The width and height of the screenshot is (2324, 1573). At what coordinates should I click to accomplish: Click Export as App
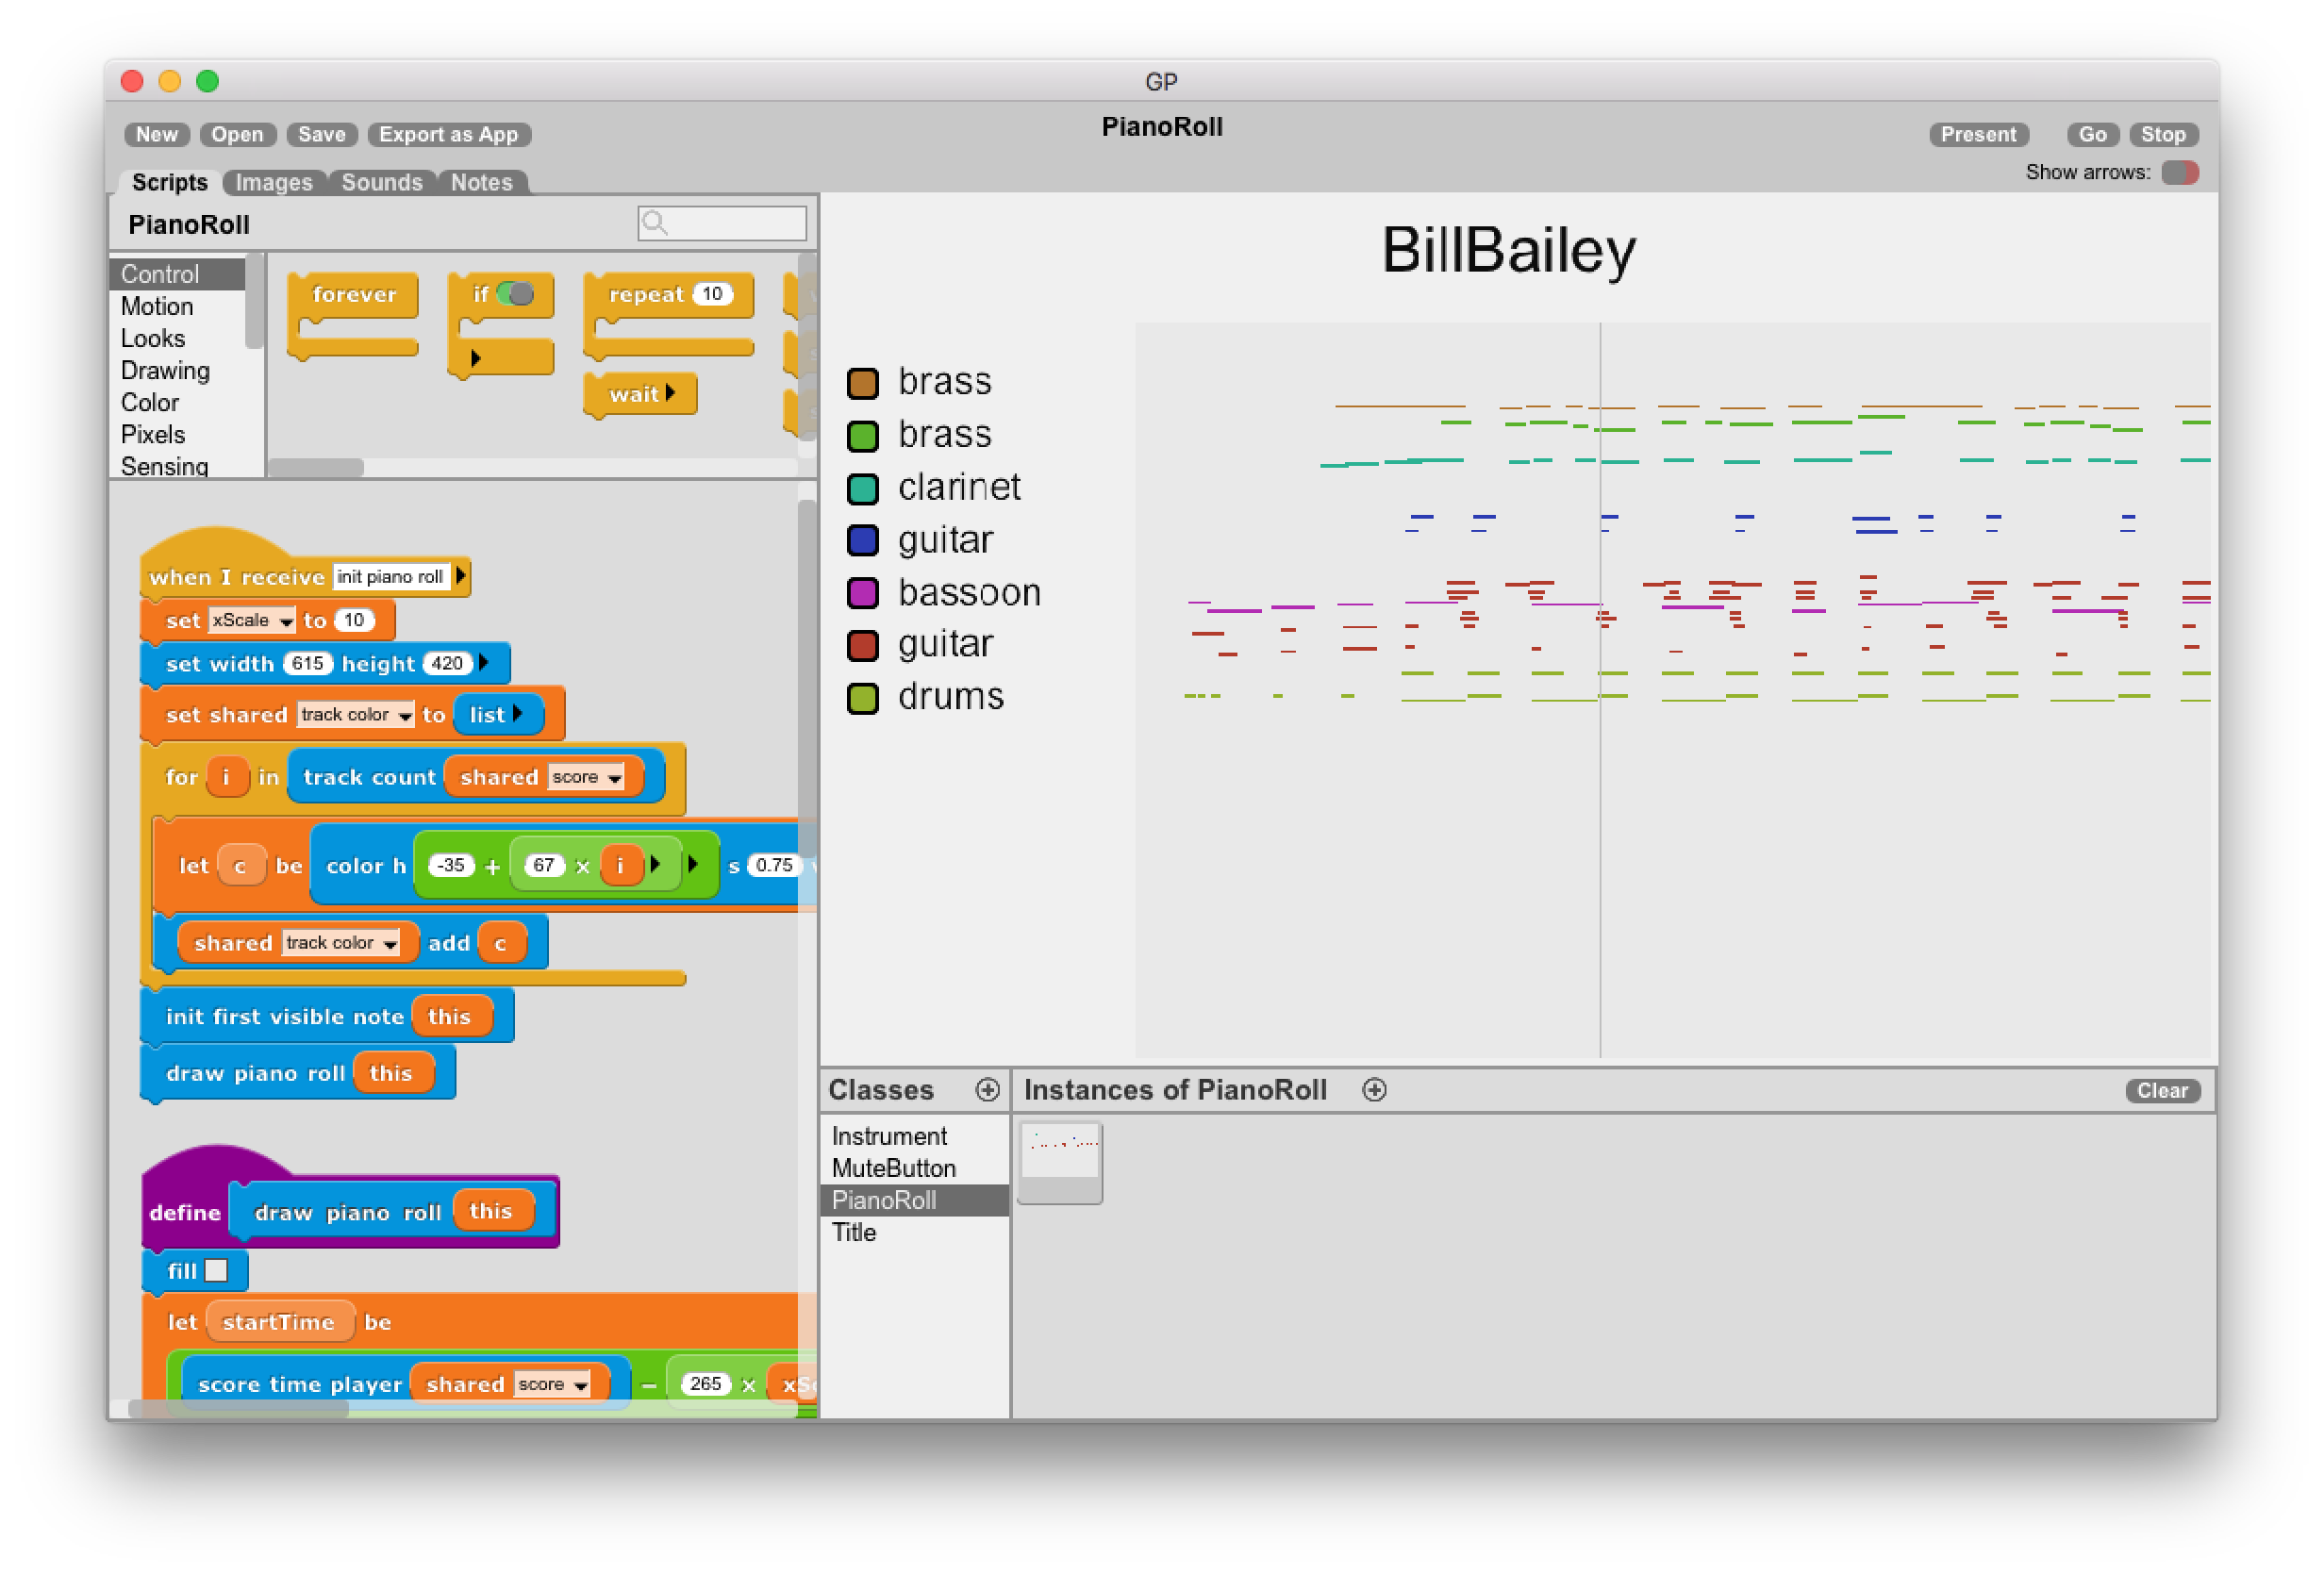(448, 134)
